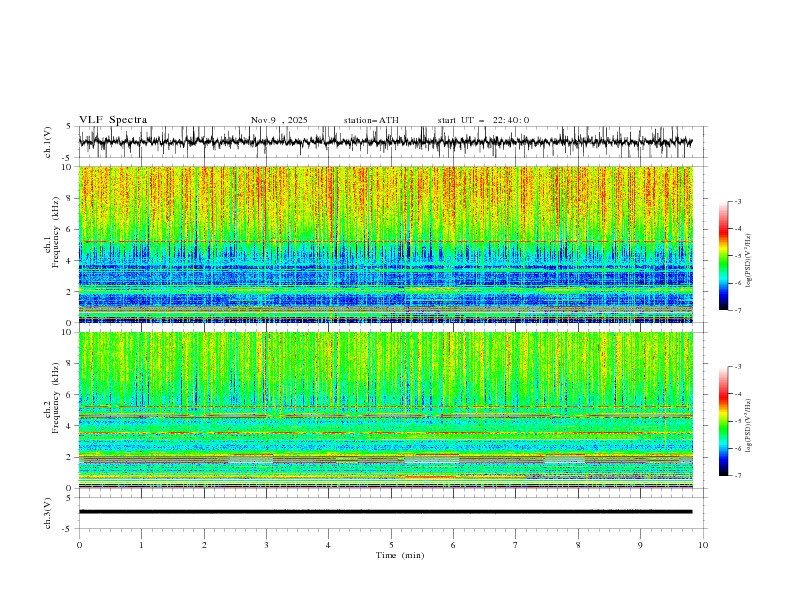Click the ch.2 frequency tick label "2"

point(70,457)
